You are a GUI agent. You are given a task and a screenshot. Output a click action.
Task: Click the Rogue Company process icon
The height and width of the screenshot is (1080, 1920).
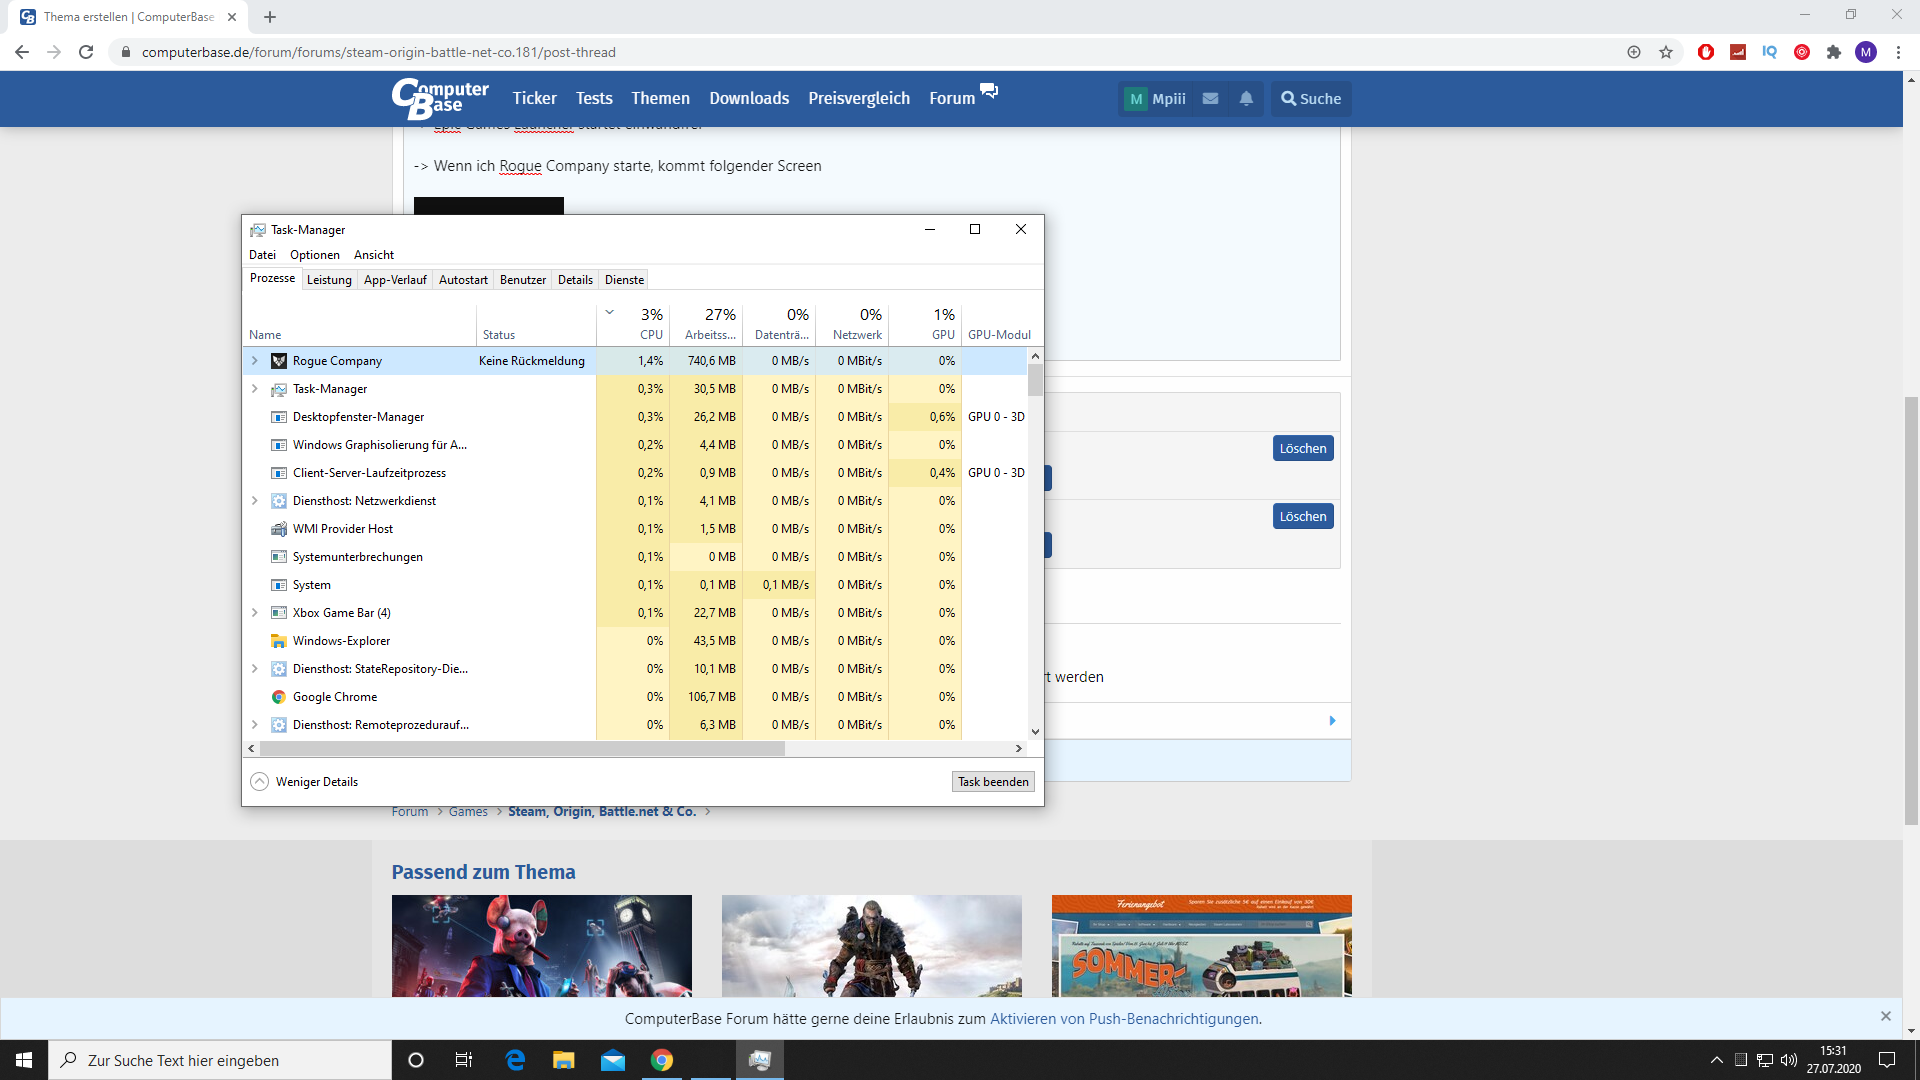279,361
